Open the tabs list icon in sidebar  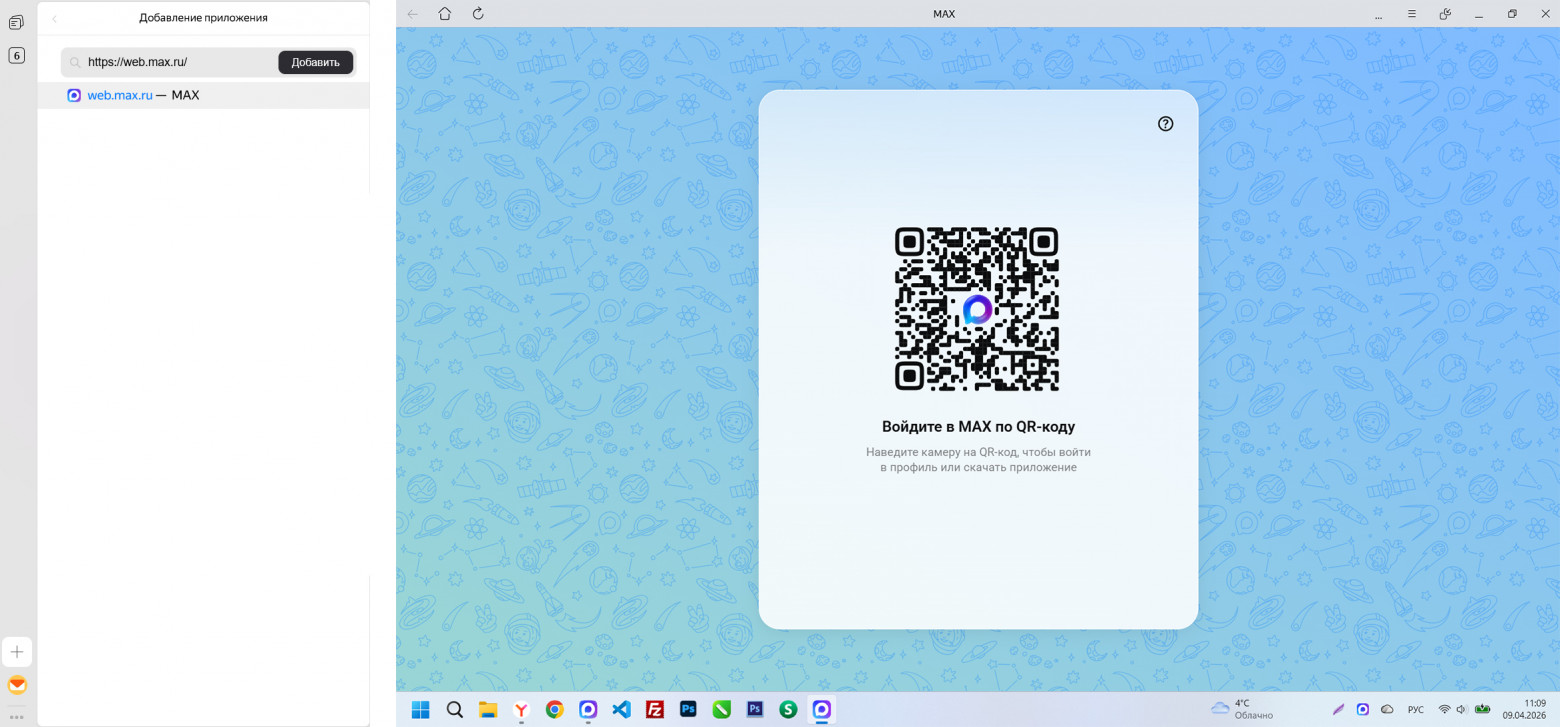coord(16,22)
